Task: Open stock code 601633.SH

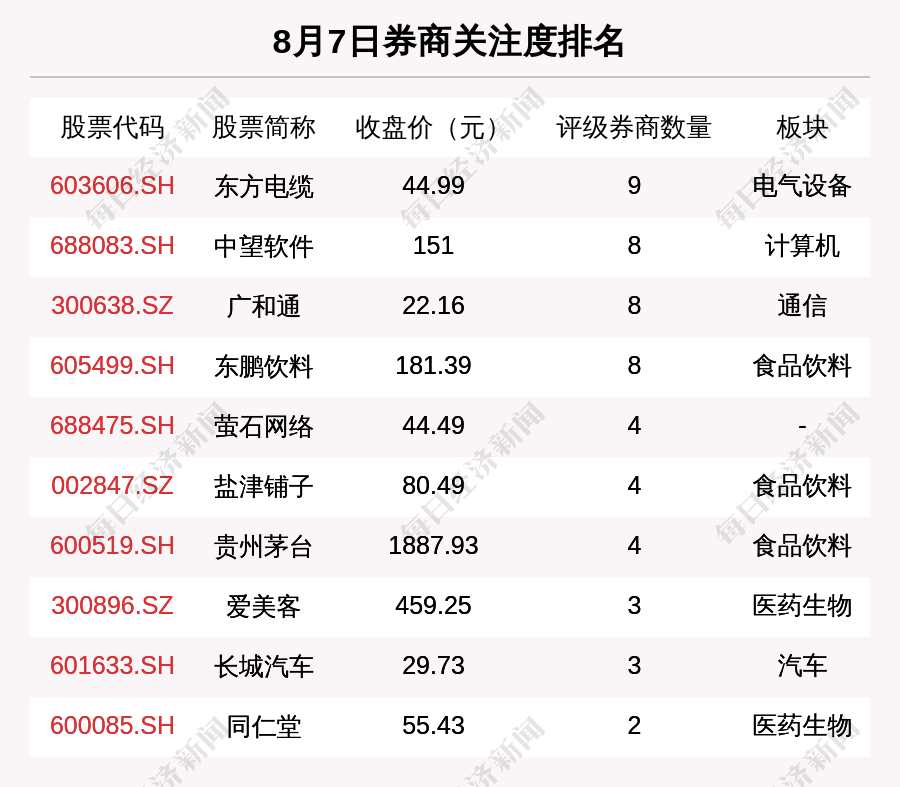Action: (112, 666)
